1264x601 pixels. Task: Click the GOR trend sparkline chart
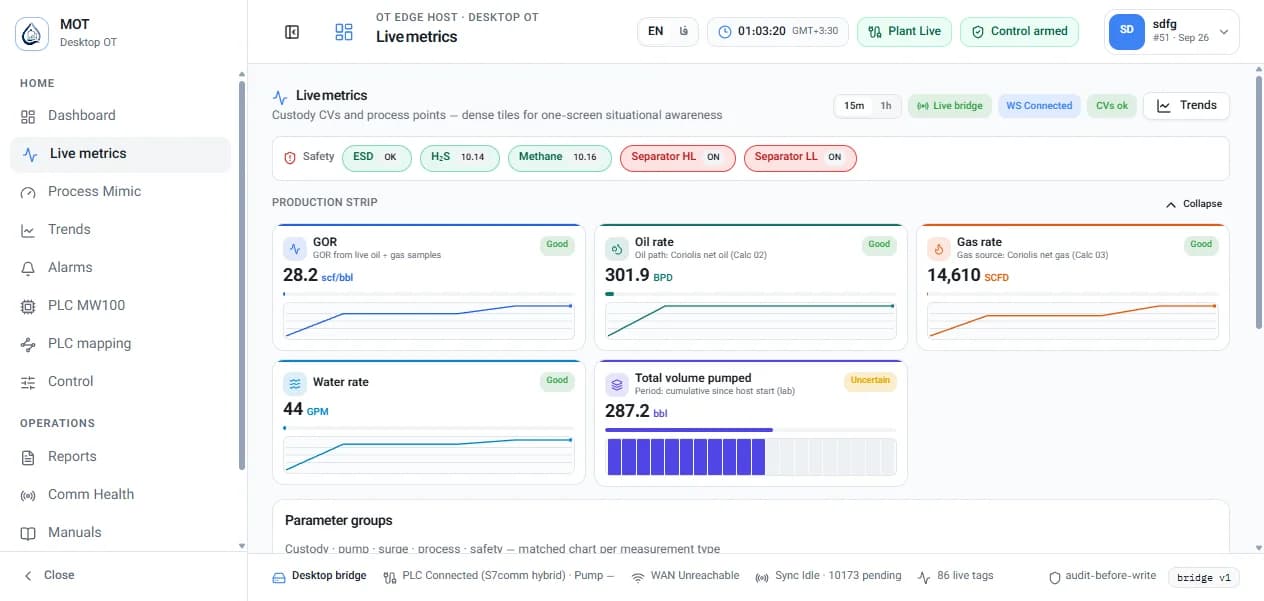tap(428, 320)
